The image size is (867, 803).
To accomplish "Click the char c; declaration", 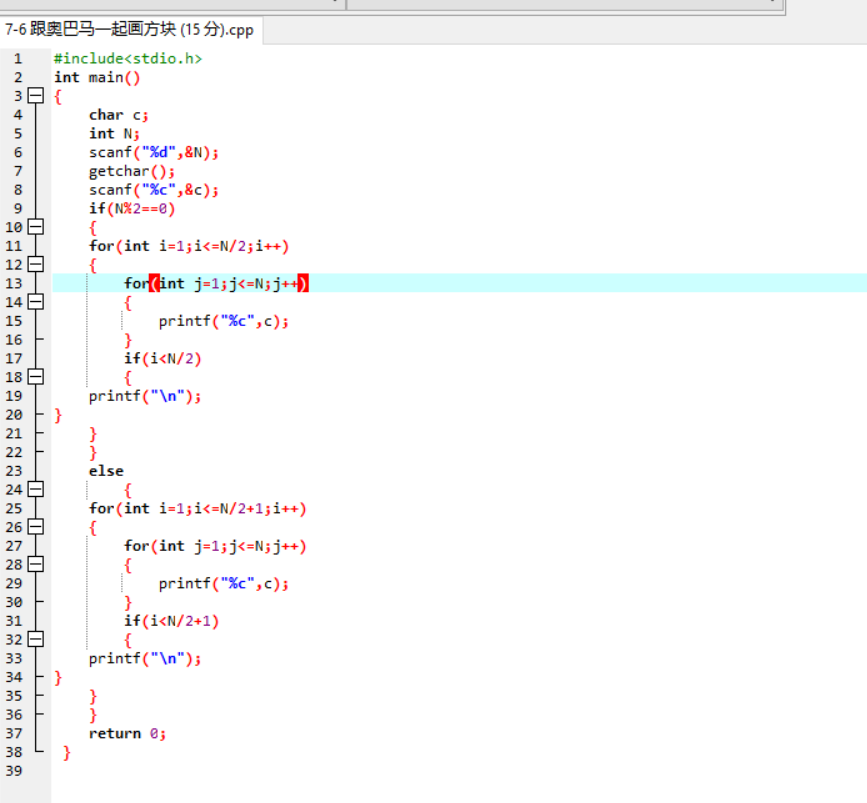I will click(118, 115).
